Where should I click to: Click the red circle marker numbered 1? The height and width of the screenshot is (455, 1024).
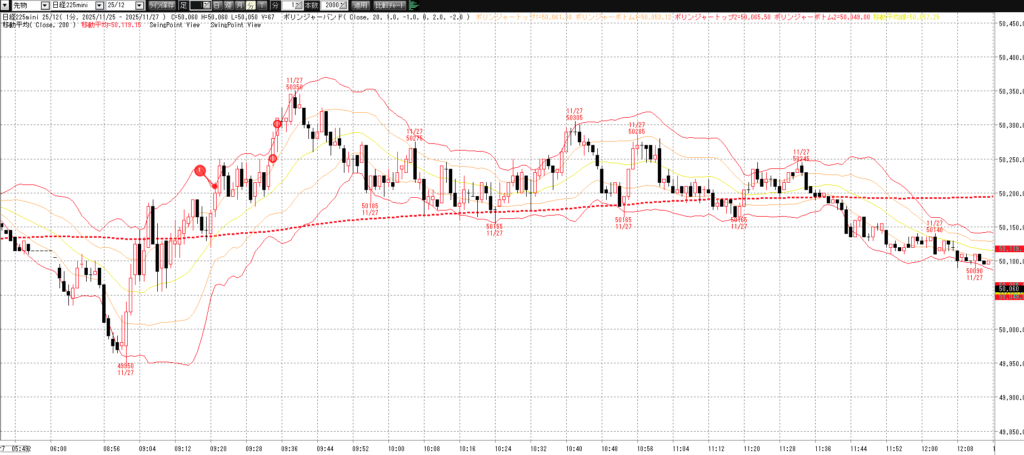(x=200, y=171)
